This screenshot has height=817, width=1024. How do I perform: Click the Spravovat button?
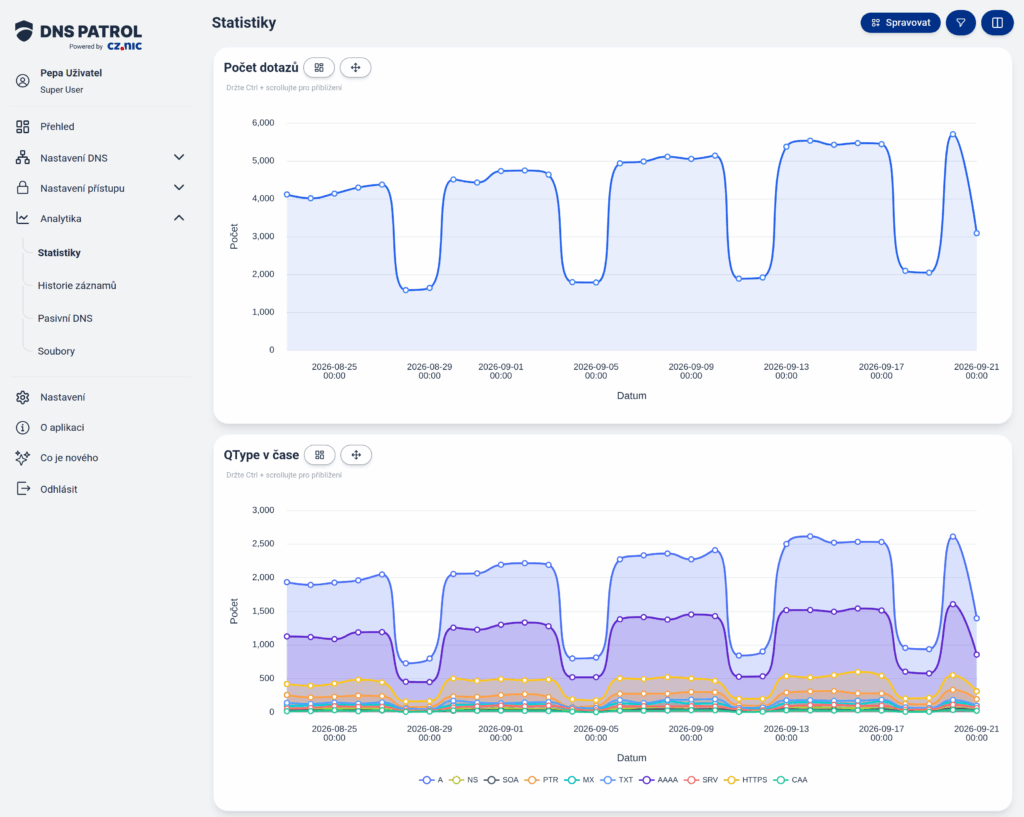901,23
